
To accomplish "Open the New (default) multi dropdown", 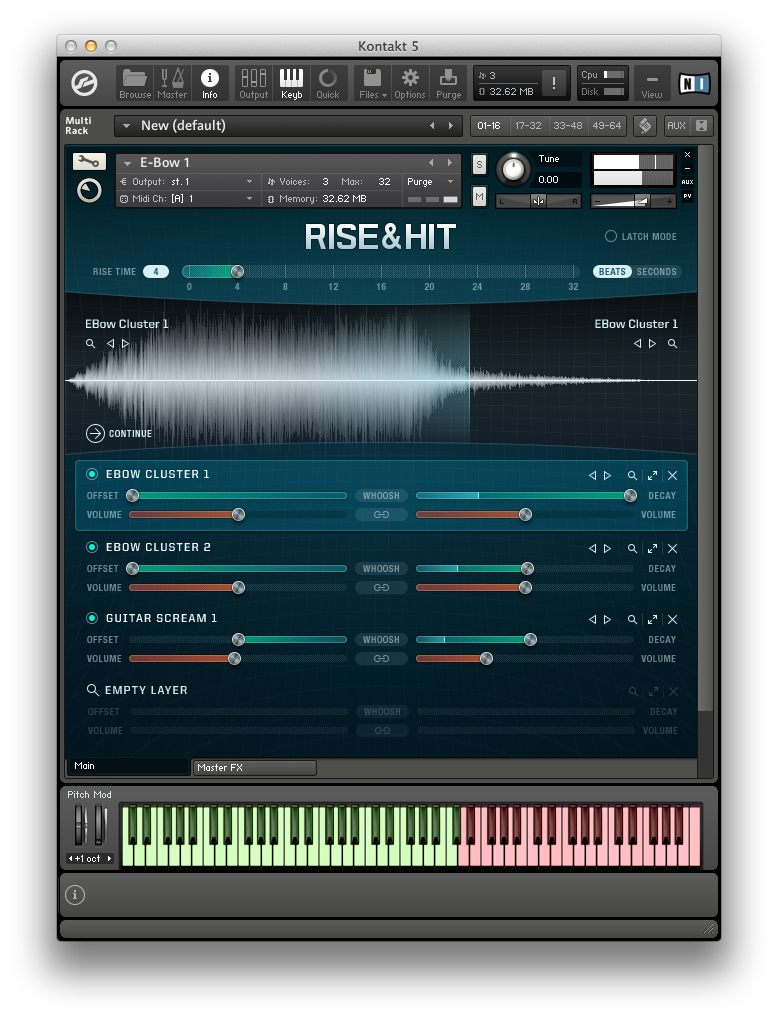I will pos(127,126).
